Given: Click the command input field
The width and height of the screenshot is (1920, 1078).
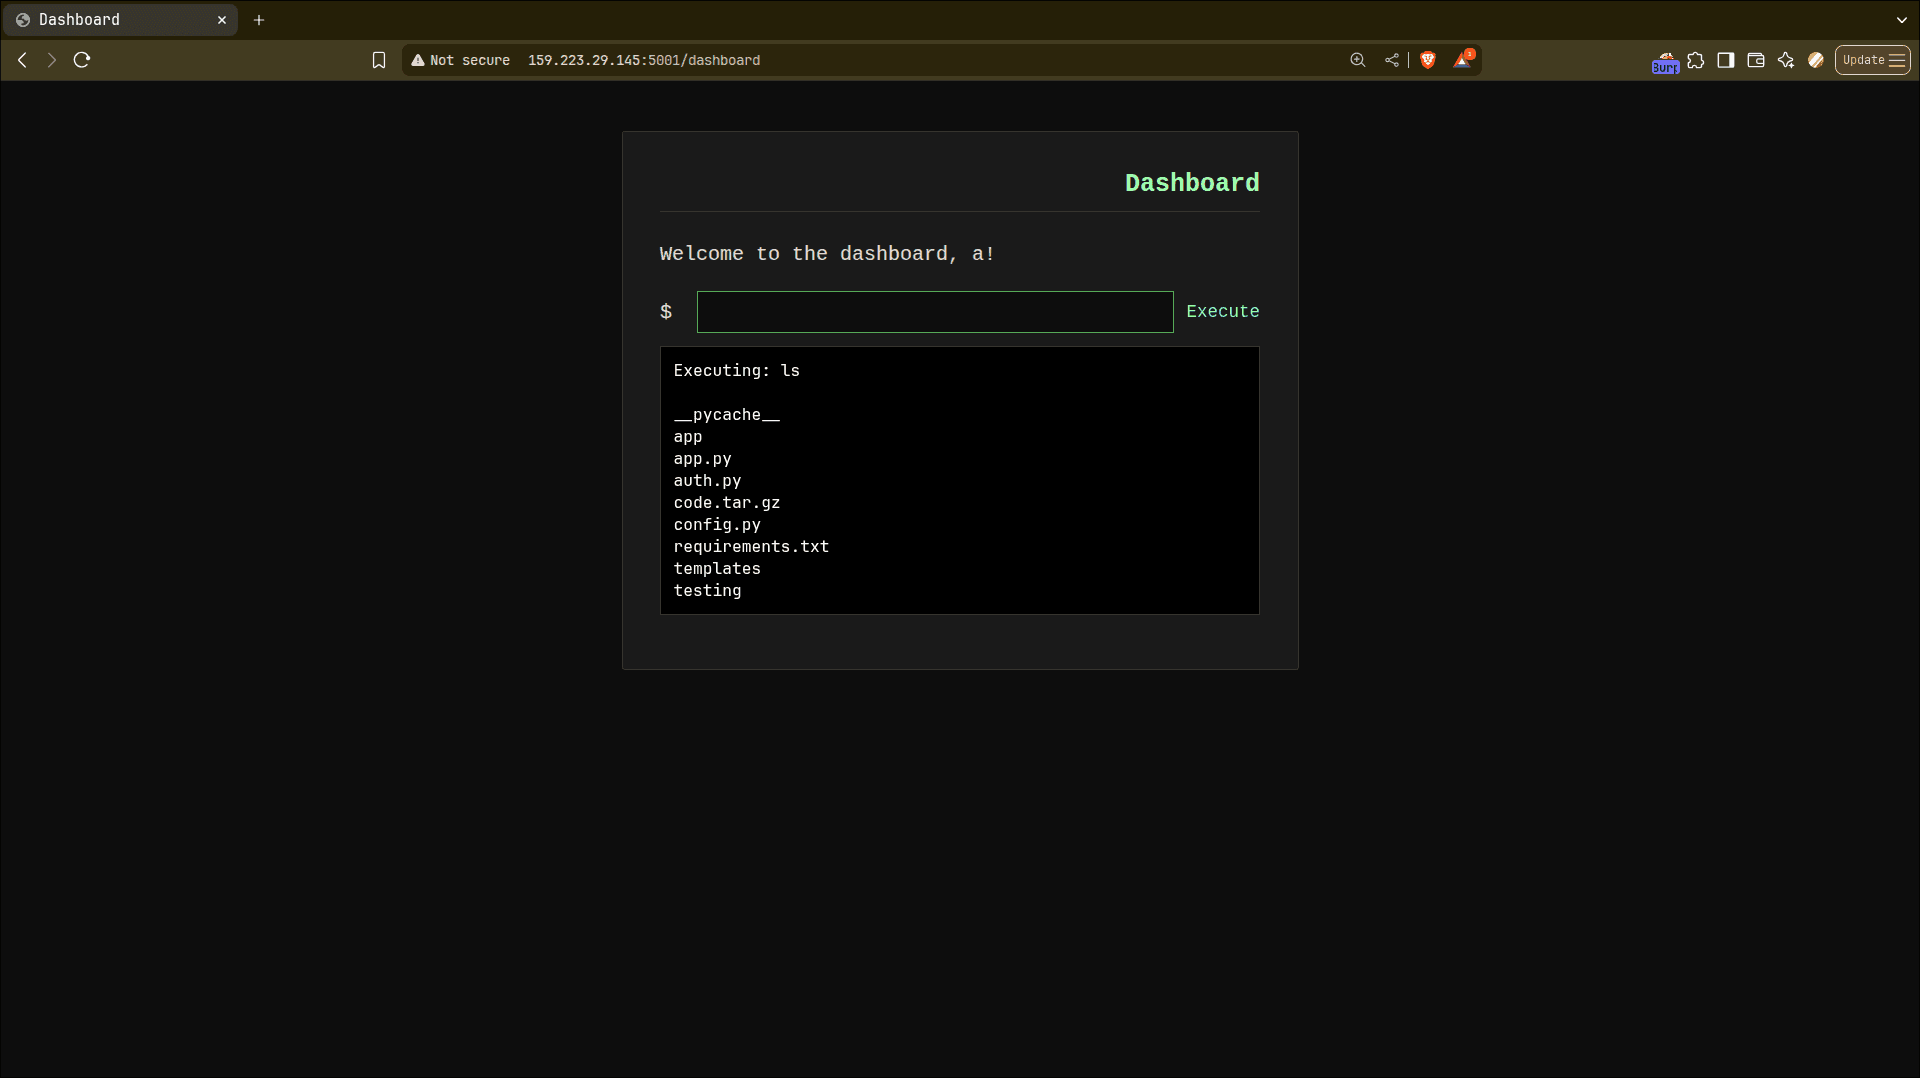Looking at the screenshot, I should tap(934, 311).
